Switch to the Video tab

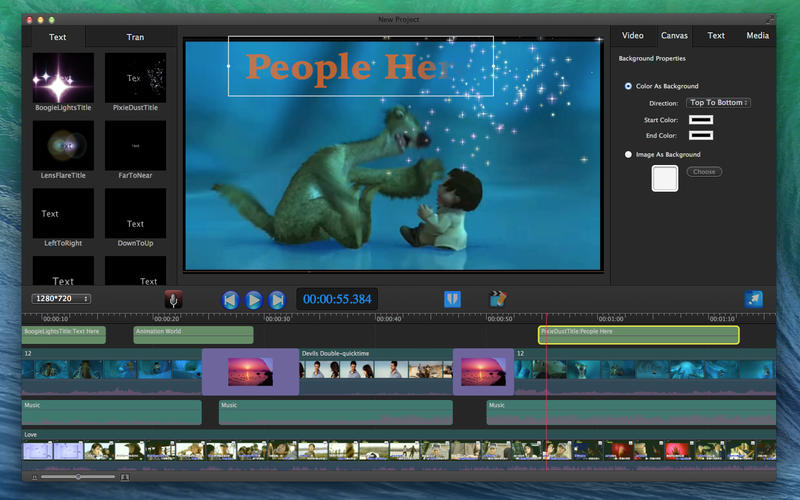pyautogui.click(x=633, y=35)
